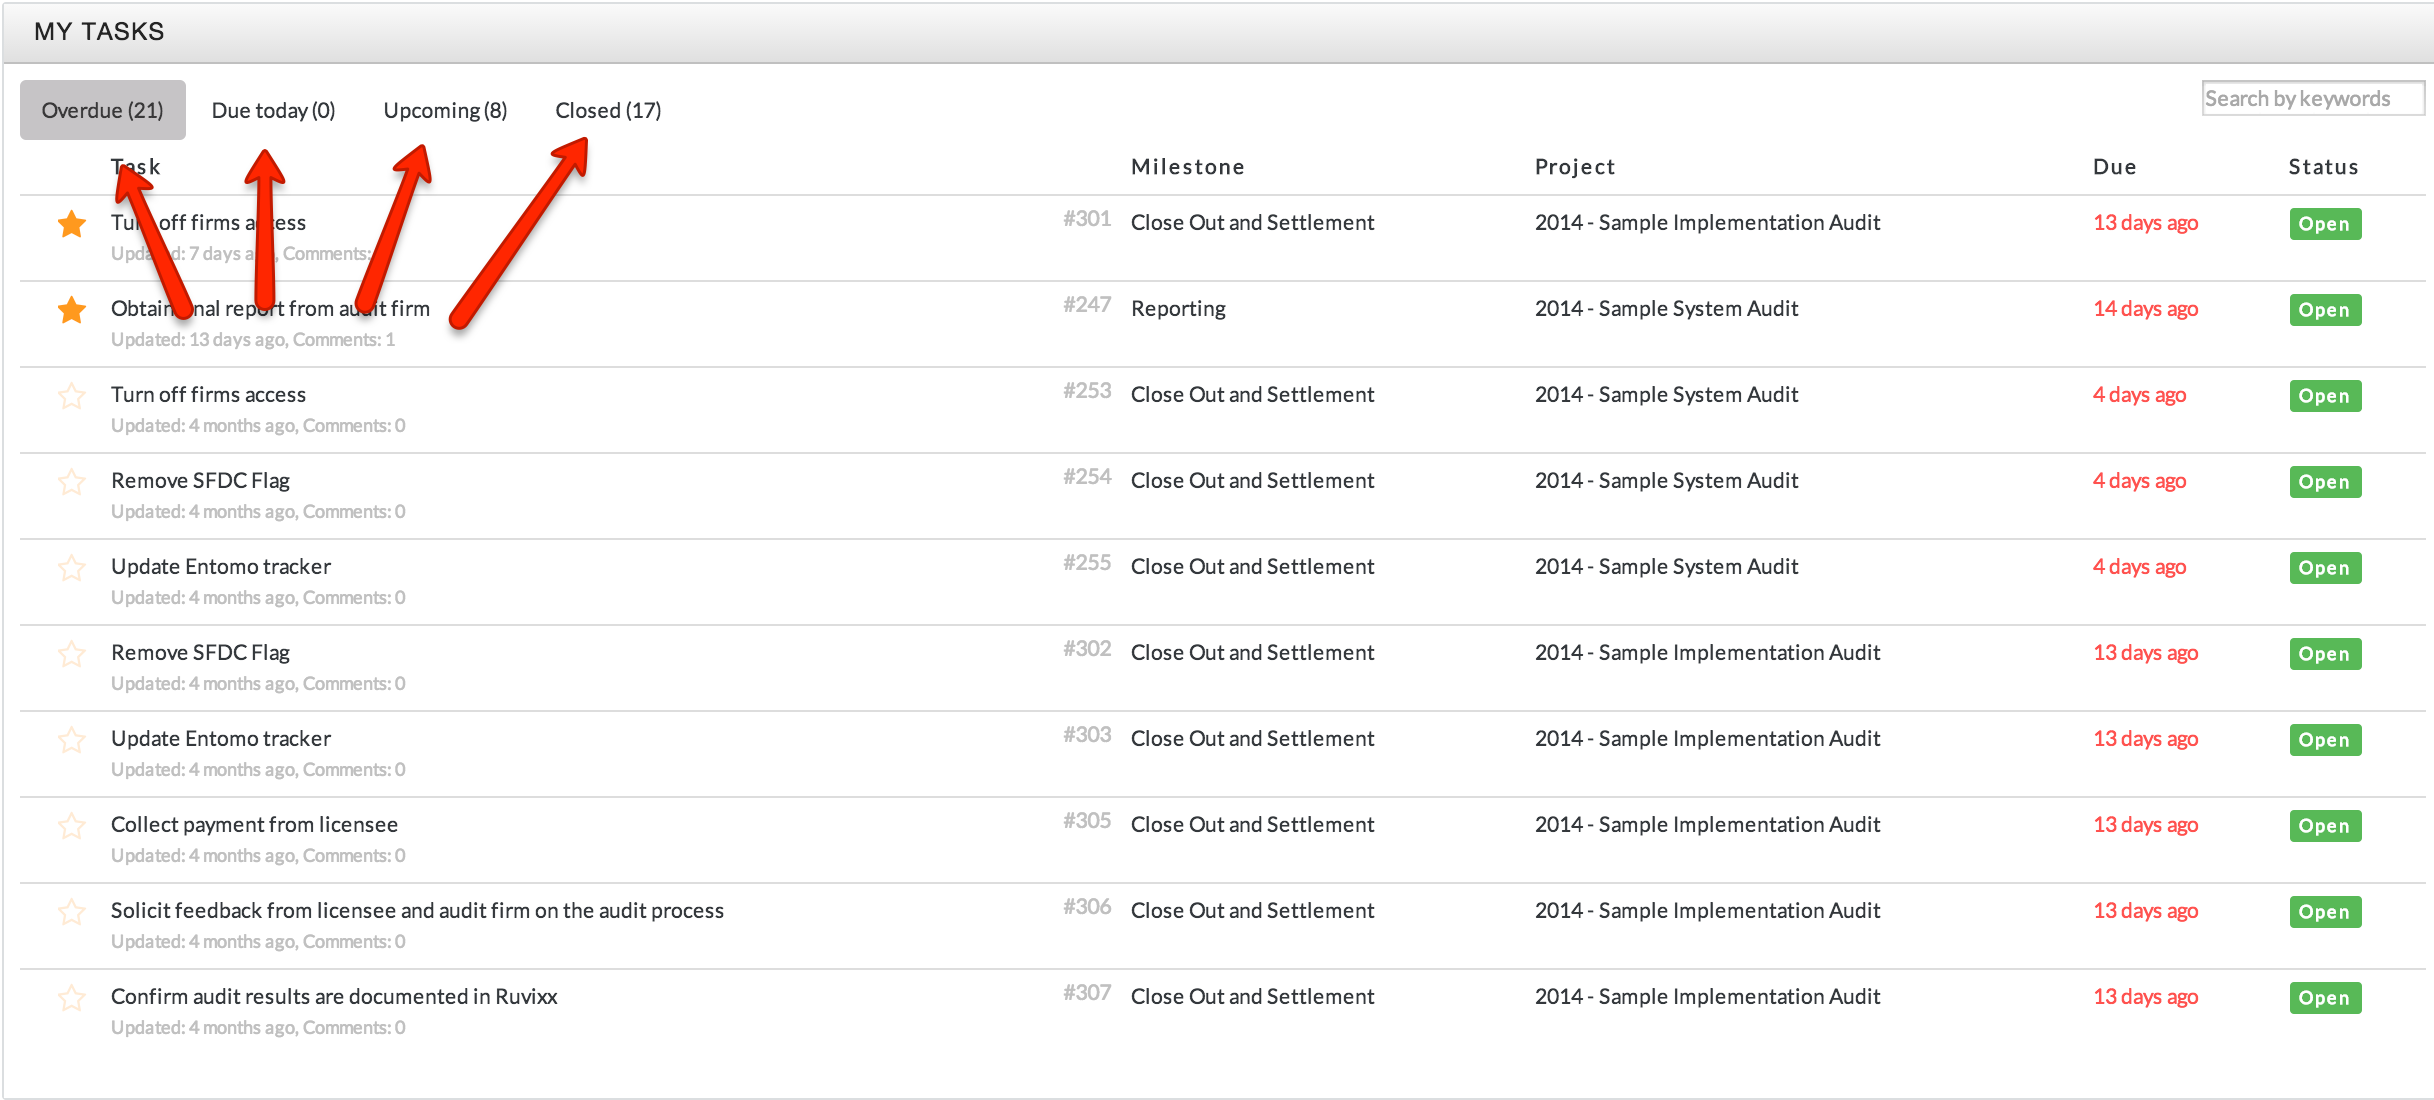Open the Remove SFDC Flag task #254
This screenshot has width=2434, height=1100.
coord(200,481)
